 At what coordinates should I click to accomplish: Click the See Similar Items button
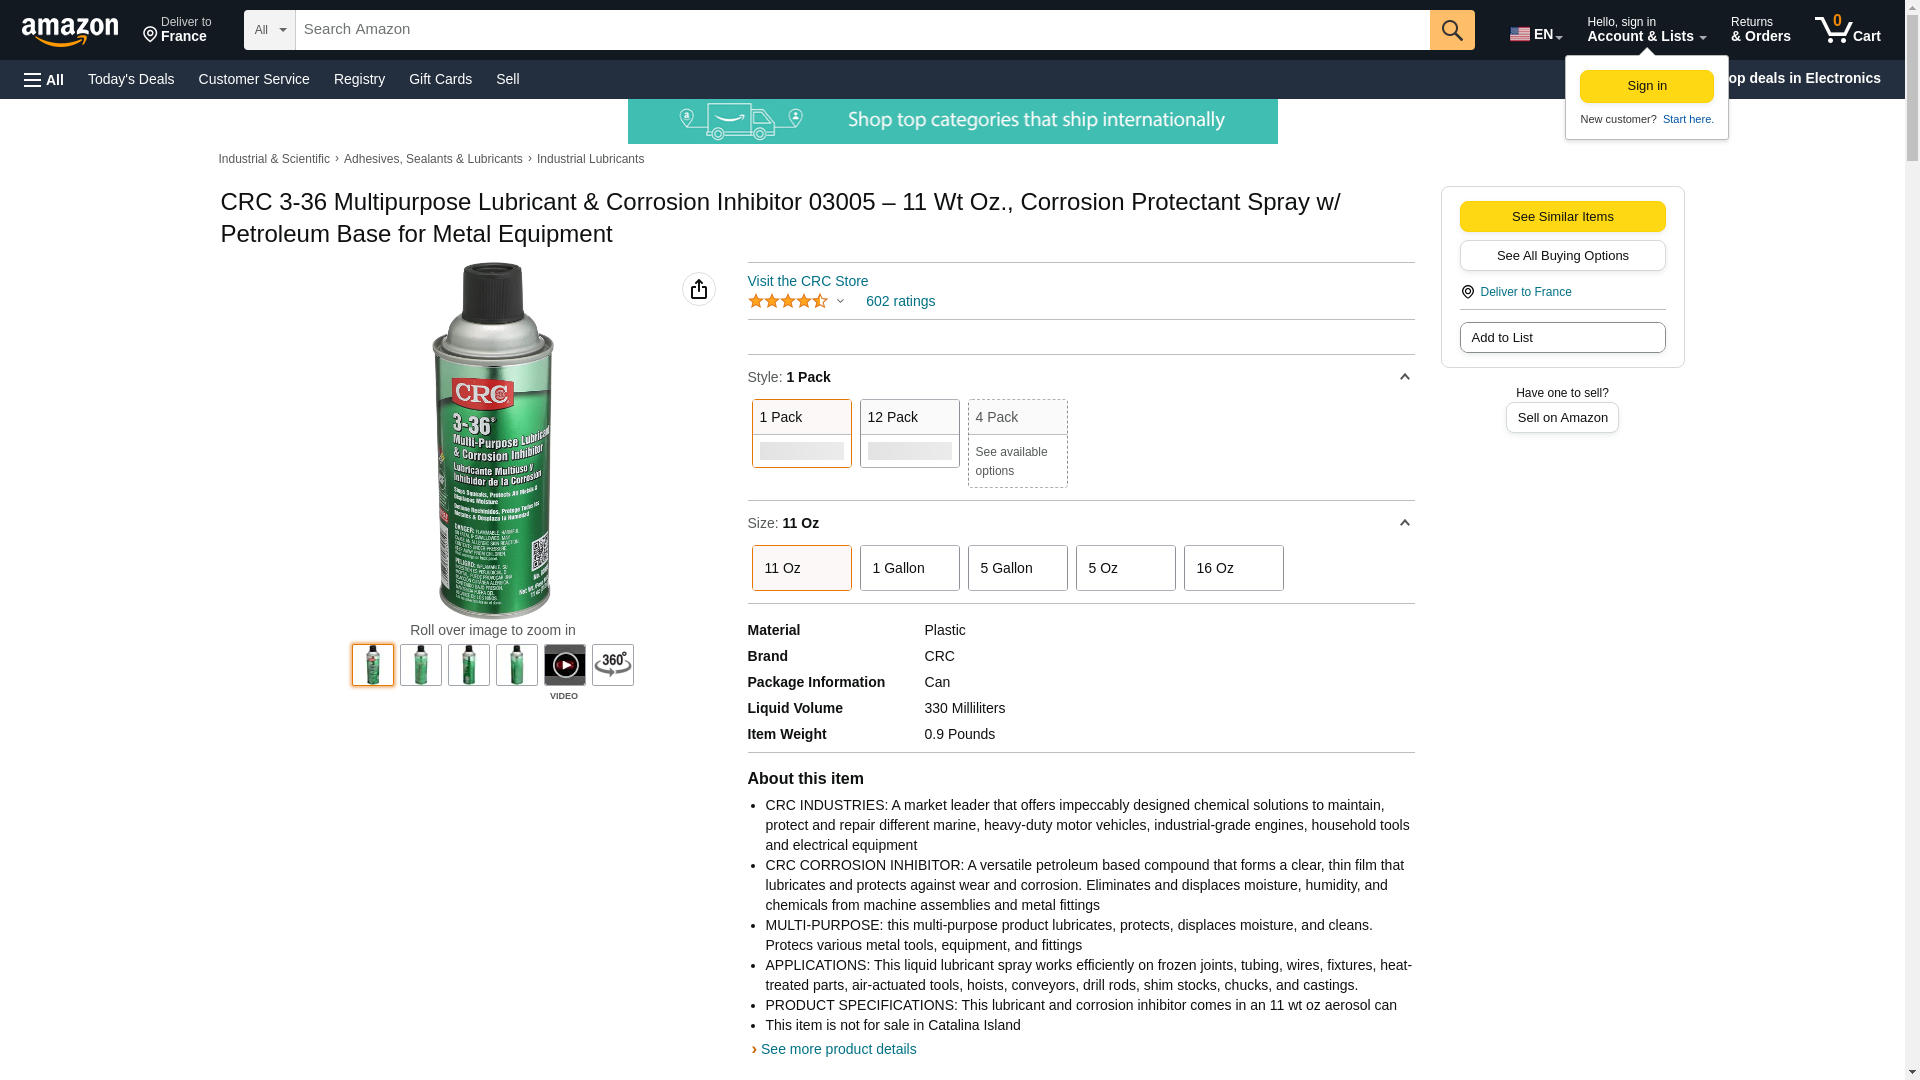(1562, 216)
